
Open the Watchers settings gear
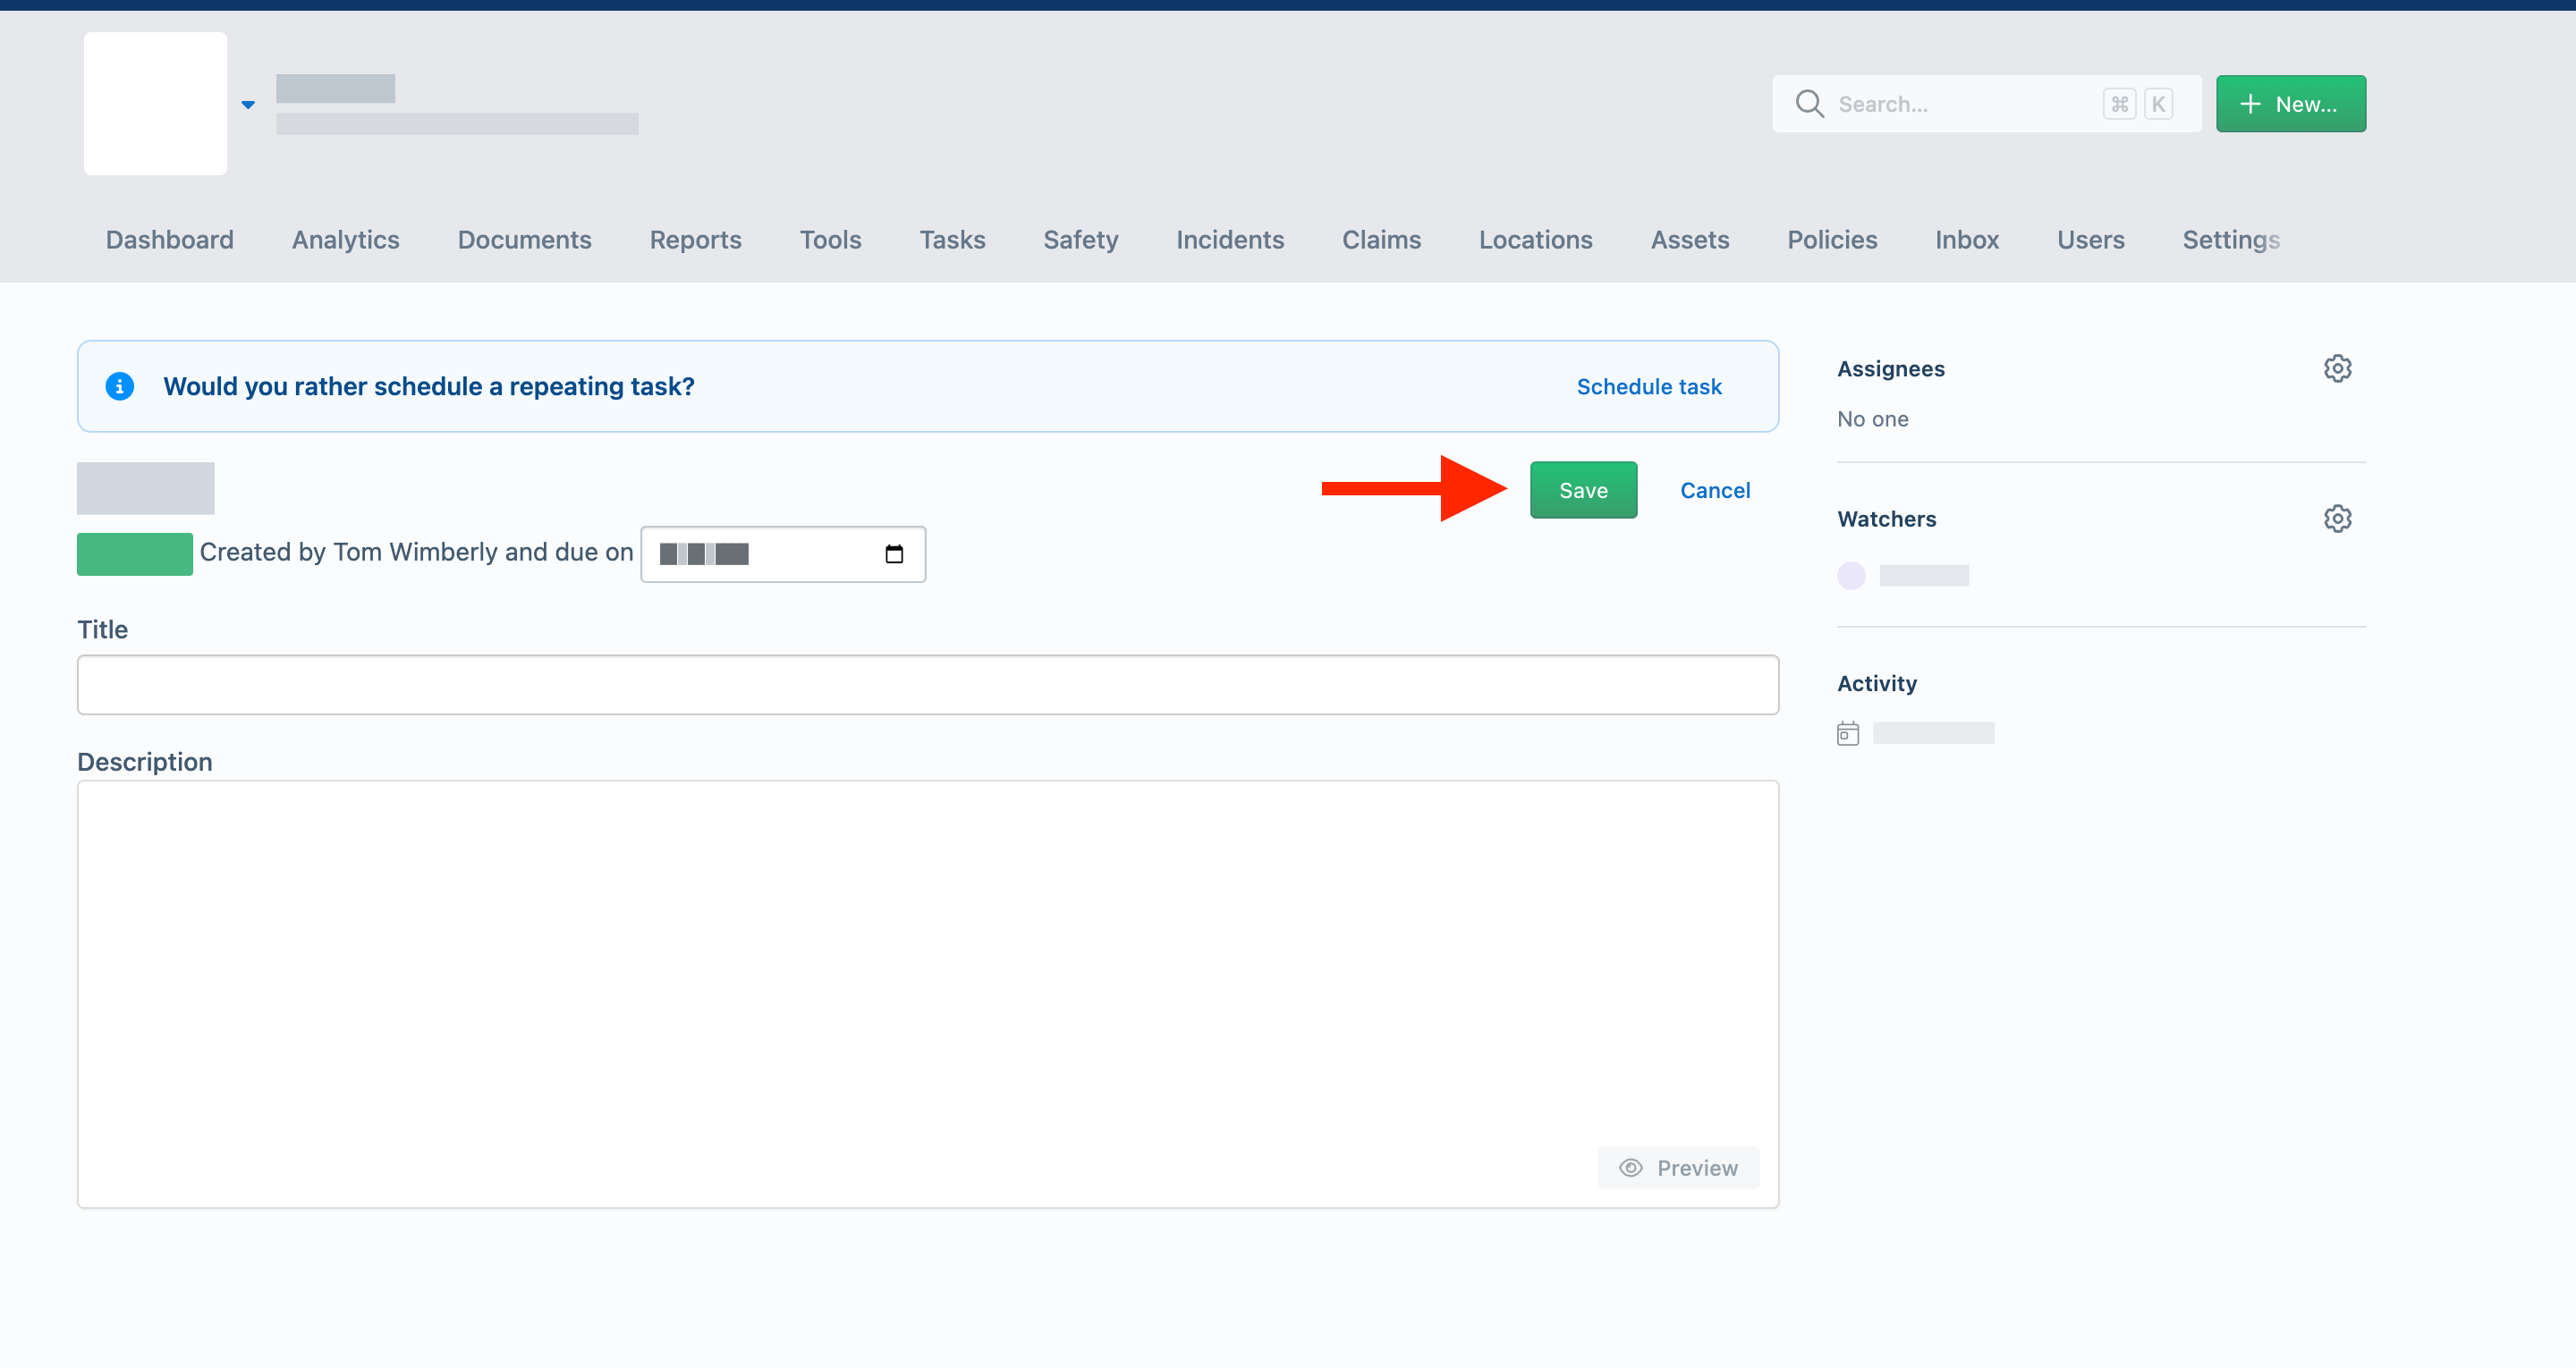pos(2337,518)
